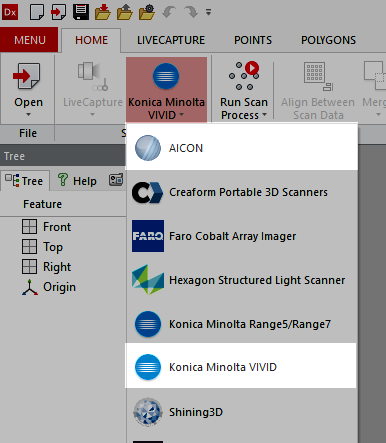Undo the last action
This screenshot has width=386, height=443.
[169, 13]
